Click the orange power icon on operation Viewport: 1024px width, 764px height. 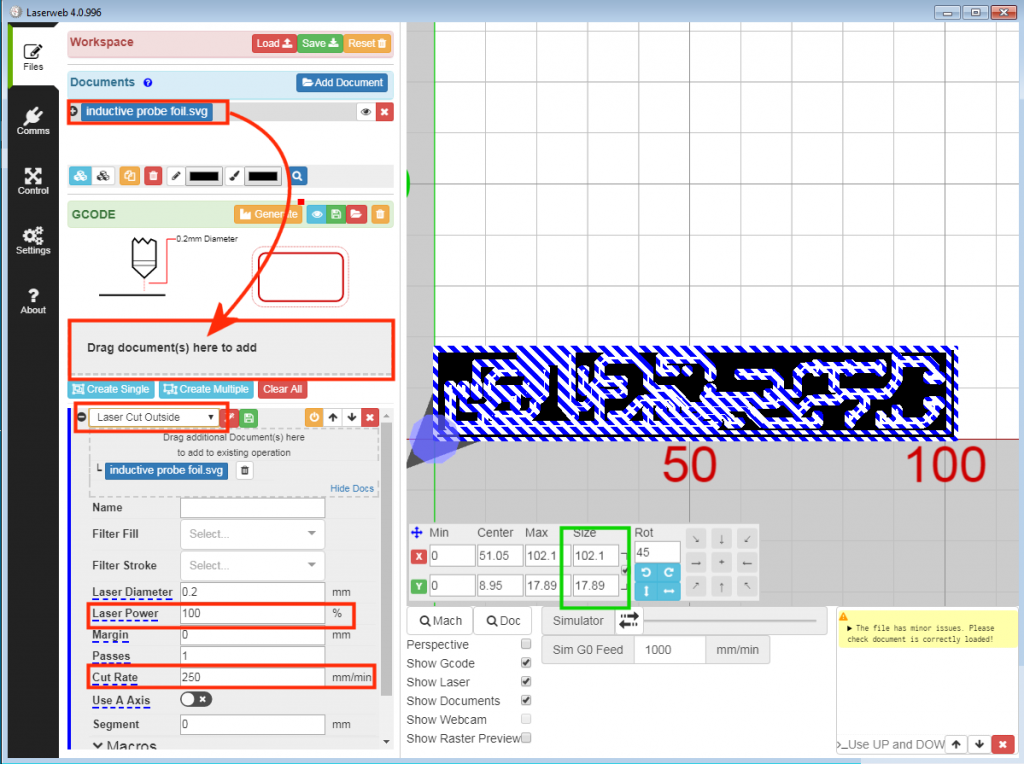tap(313, 417)
